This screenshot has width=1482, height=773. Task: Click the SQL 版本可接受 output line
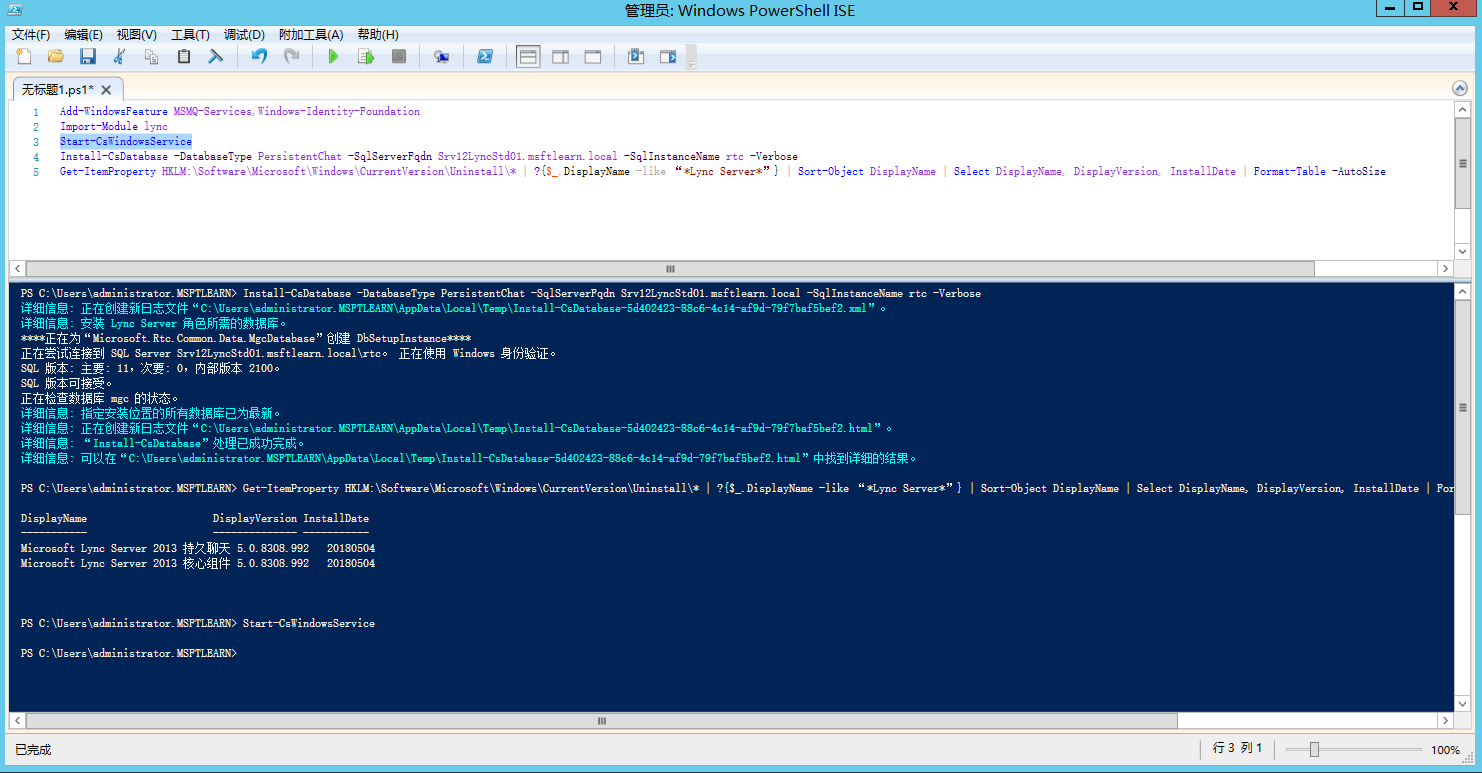tap(67, 383)
